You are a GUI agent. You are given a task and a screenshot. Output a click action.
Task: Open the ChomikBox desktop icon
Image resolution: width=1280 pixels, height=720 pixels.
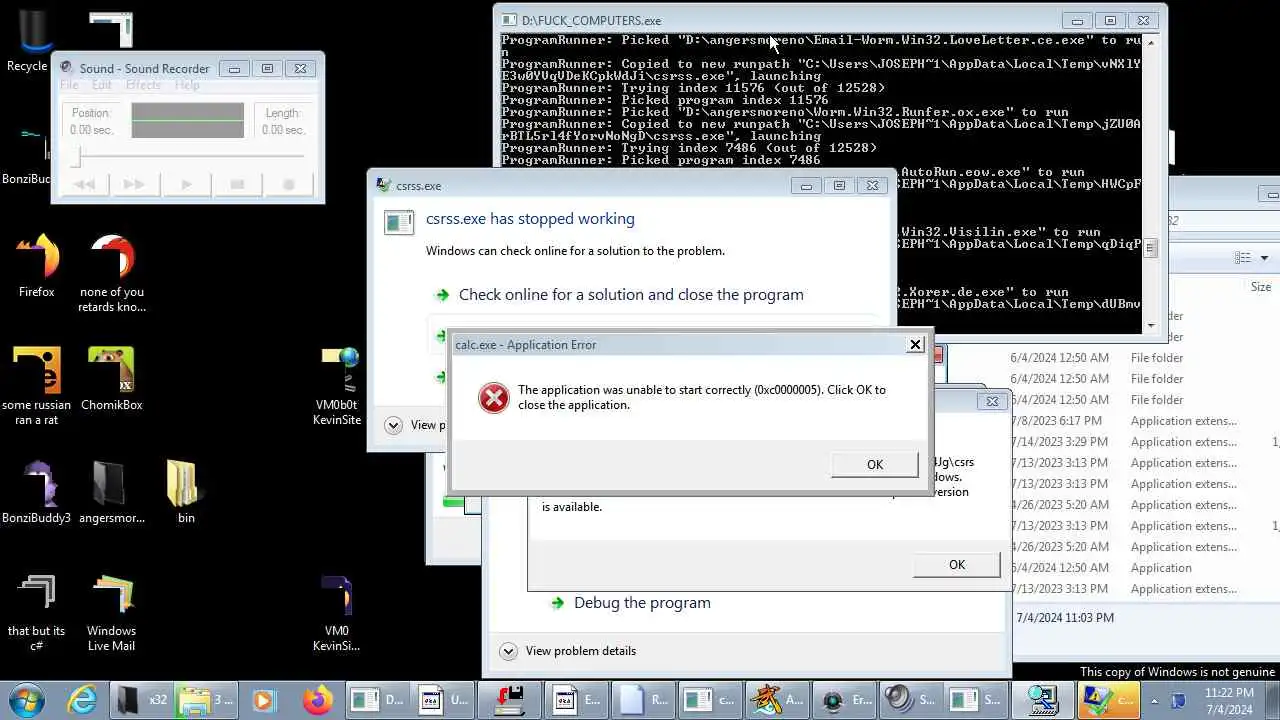tap(111, 380)
